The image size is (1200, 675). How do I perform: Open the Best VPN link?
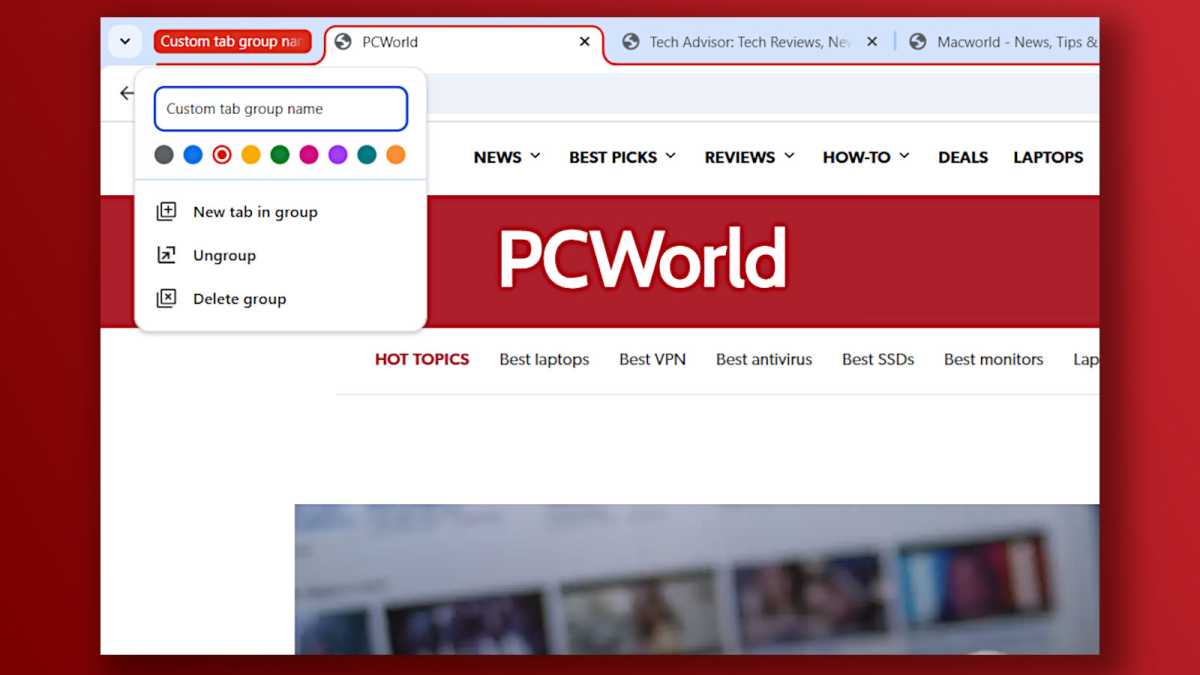tap(652, 359)
